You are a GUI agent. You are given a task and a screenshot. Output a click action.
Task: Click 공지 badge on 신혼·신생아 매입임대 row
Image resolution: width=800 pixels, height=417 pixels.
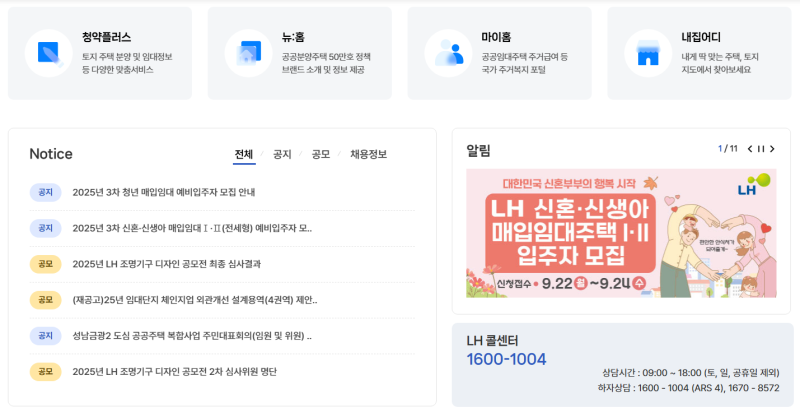(45, 228)
